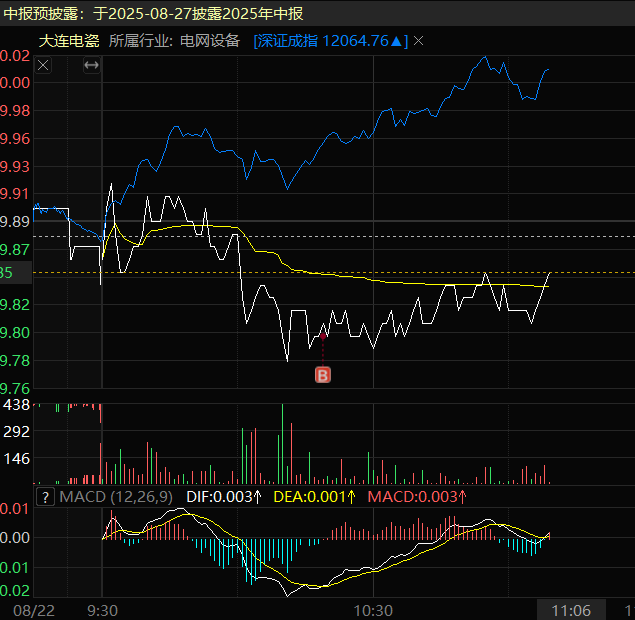The image size is (635, 620).
Task: Close the chart overlay with the X box
Action: tap(43, 65)
